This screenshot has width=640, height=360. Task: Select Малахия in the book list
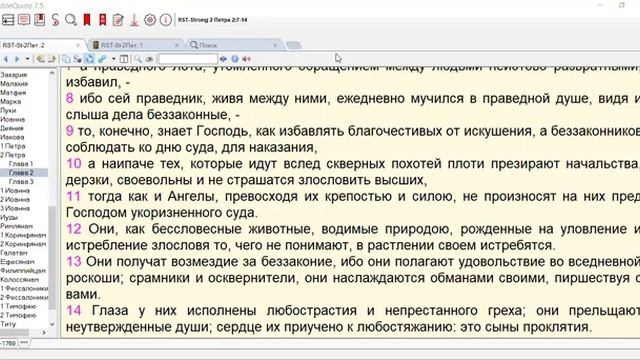point(14,84)
